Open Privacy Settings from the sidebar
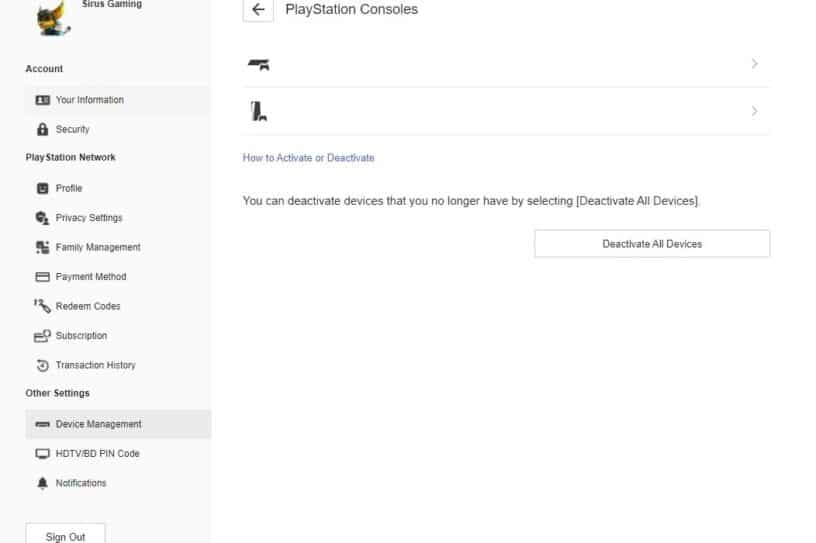 118,218
